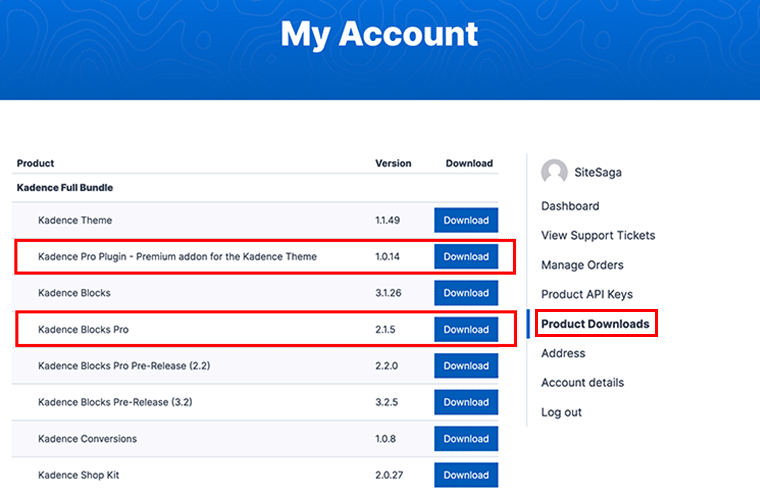Select Product Downloads in sidebar
This screenshot has width=760, height=488.
595,324
